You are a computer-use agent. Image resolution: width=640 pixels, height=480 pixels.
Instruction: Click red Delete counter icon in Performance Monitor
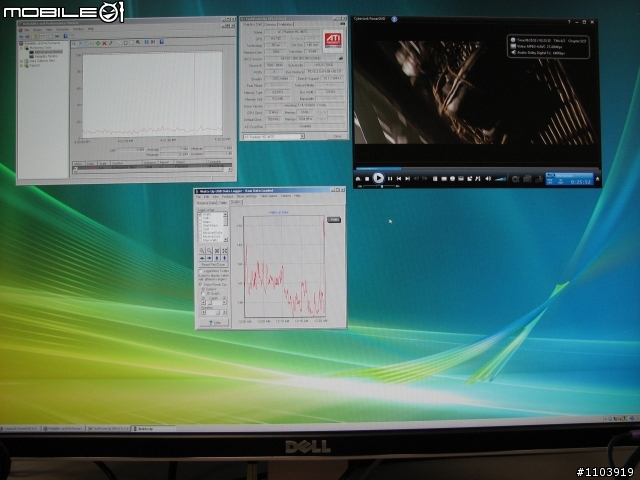[104, 43]
